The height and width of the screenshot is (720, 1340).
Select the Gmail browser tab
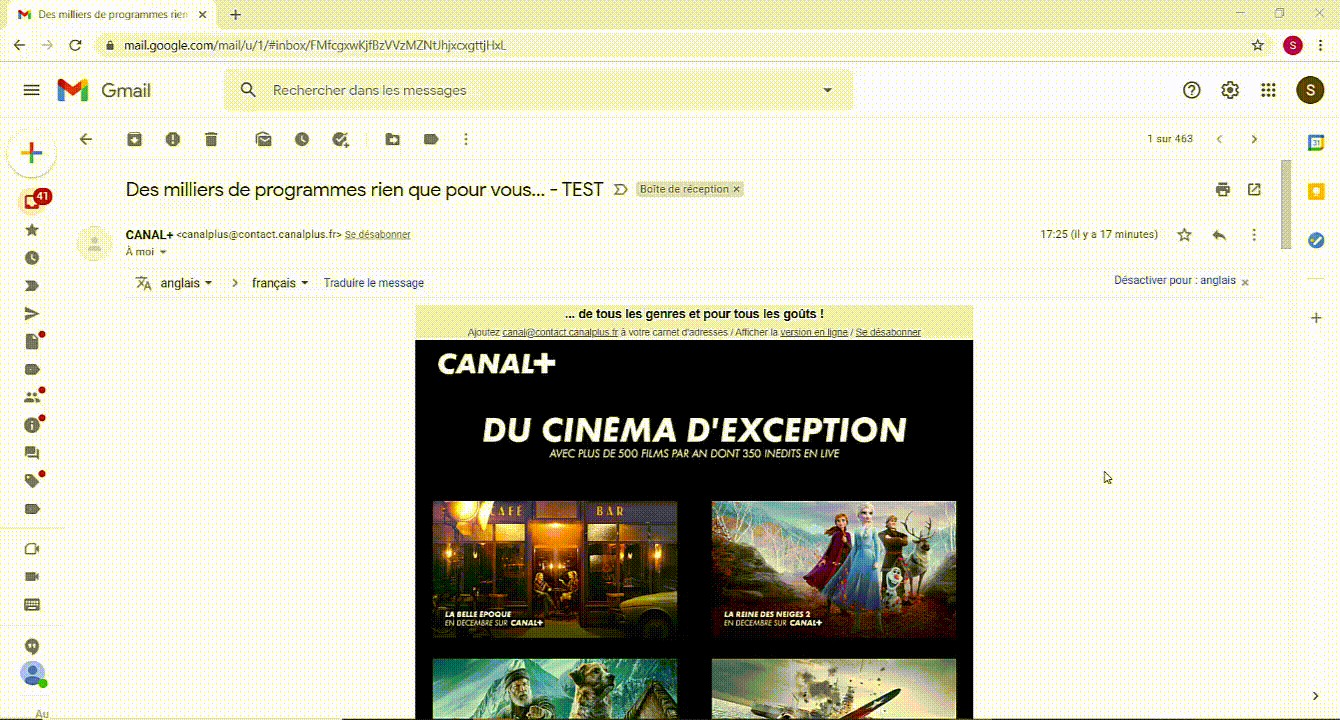click(112, 15)
